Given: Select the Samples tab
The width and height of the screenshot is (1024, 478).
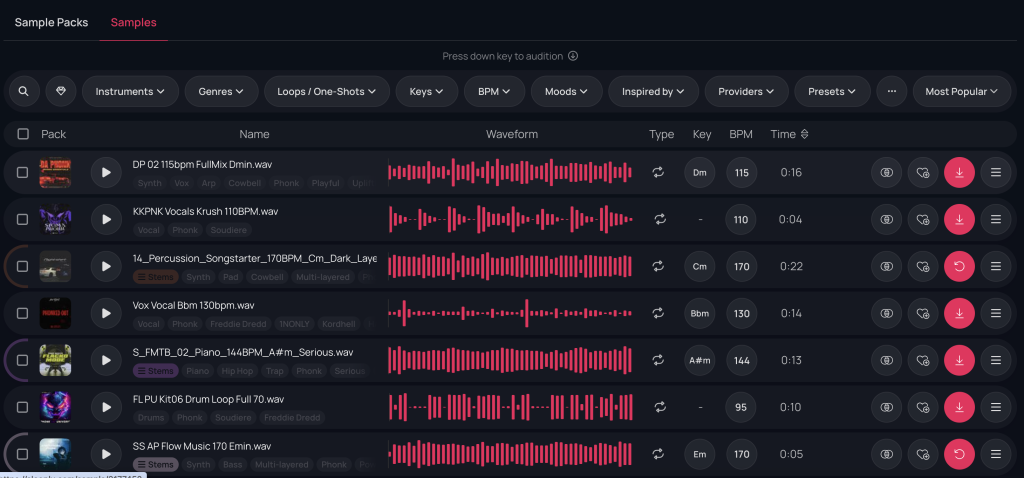Looking at the screenshot, I should click(x=133, y=22).
